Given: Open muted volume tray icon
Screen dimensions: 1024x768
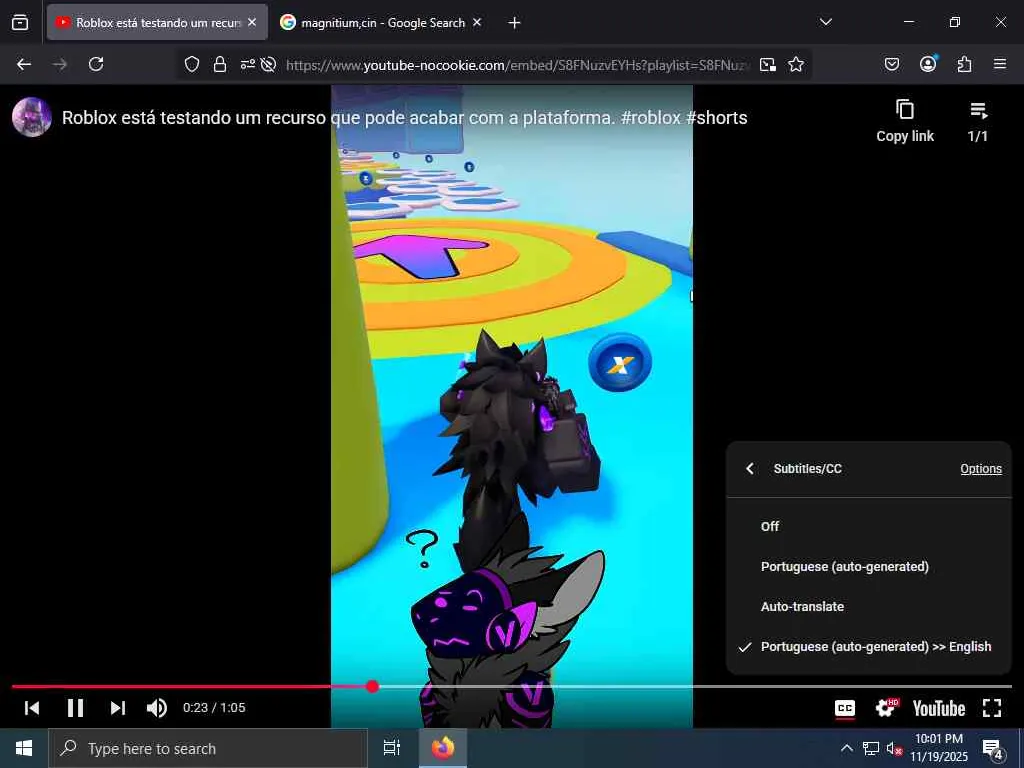Looking at the screenshot, I should 893,748.
